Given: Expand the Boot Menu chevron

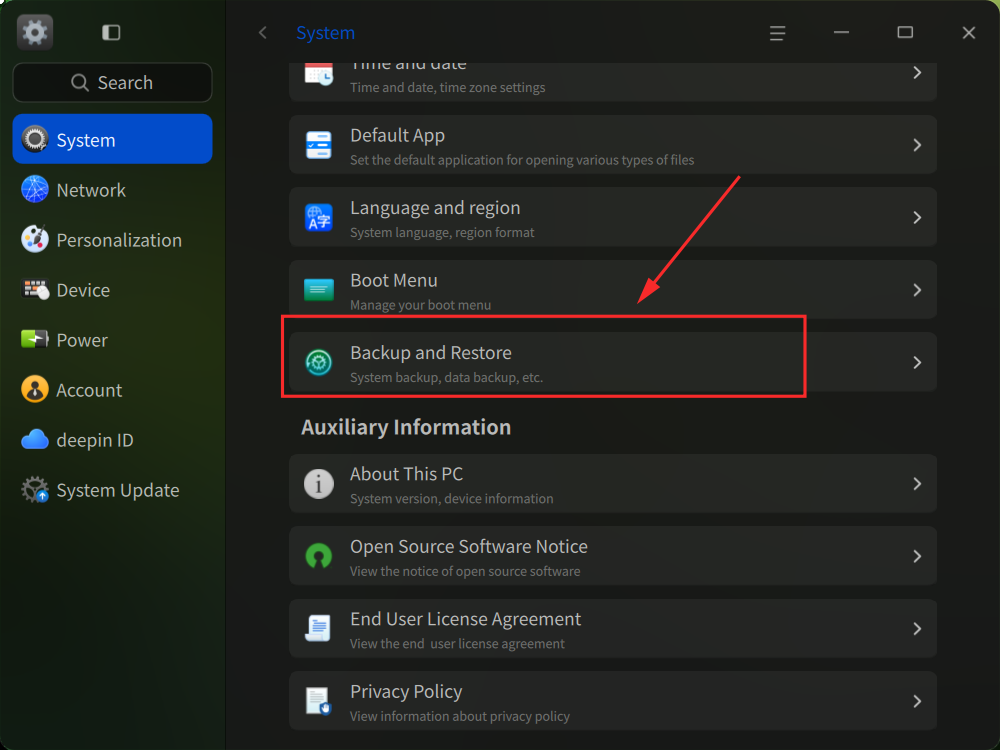Looking at the screenshot, I should point(917,290).
